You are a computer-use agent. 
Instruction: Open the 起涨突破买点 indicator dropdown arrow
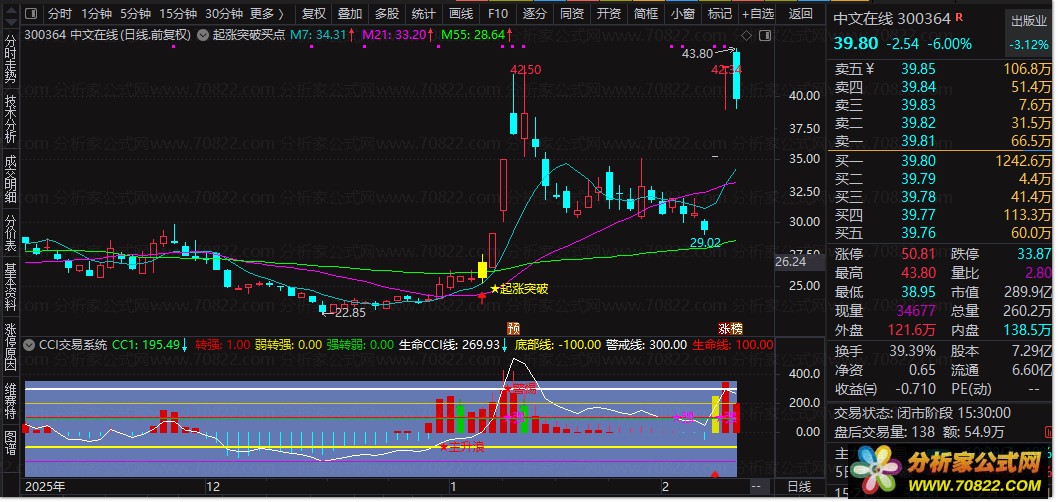tap(202, 35)
